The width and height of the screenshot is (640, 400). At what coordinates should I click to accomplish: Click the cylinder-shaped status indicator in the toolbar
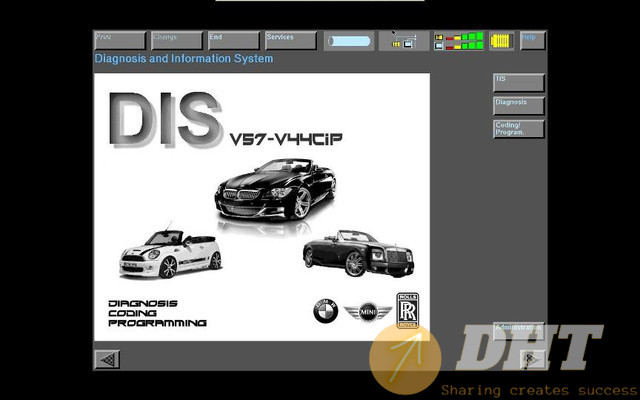(349, 42)
